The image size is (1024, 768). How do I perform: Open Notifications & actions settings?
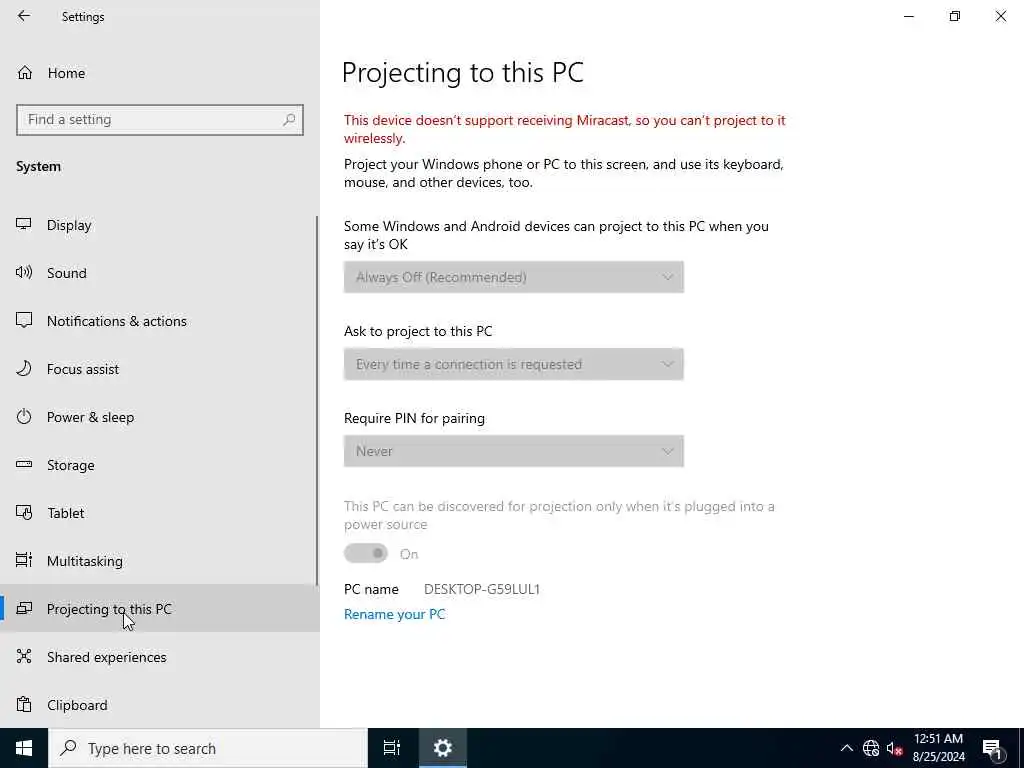coord(159,321)
